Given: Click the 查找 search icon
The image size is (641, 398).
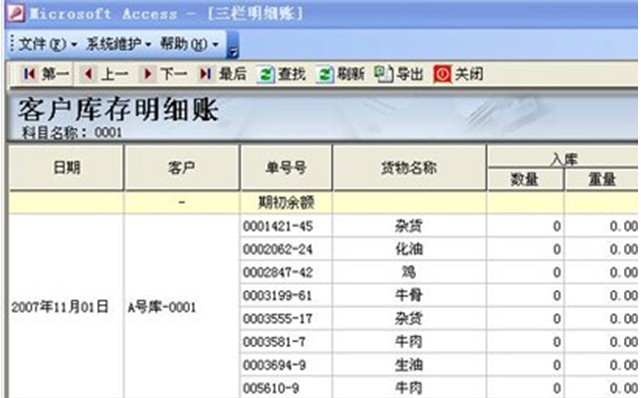Looking at the screenshot, I should [x=265, y=74].
